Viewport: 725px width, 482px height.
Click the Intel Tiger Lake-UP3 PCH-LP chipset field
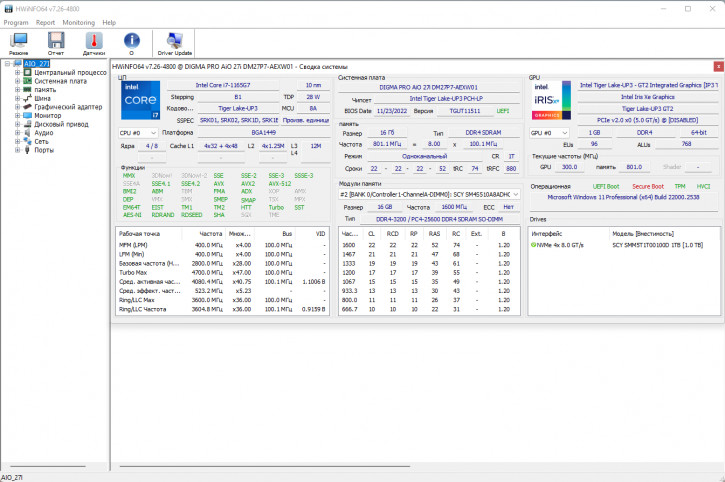point(446,99)
